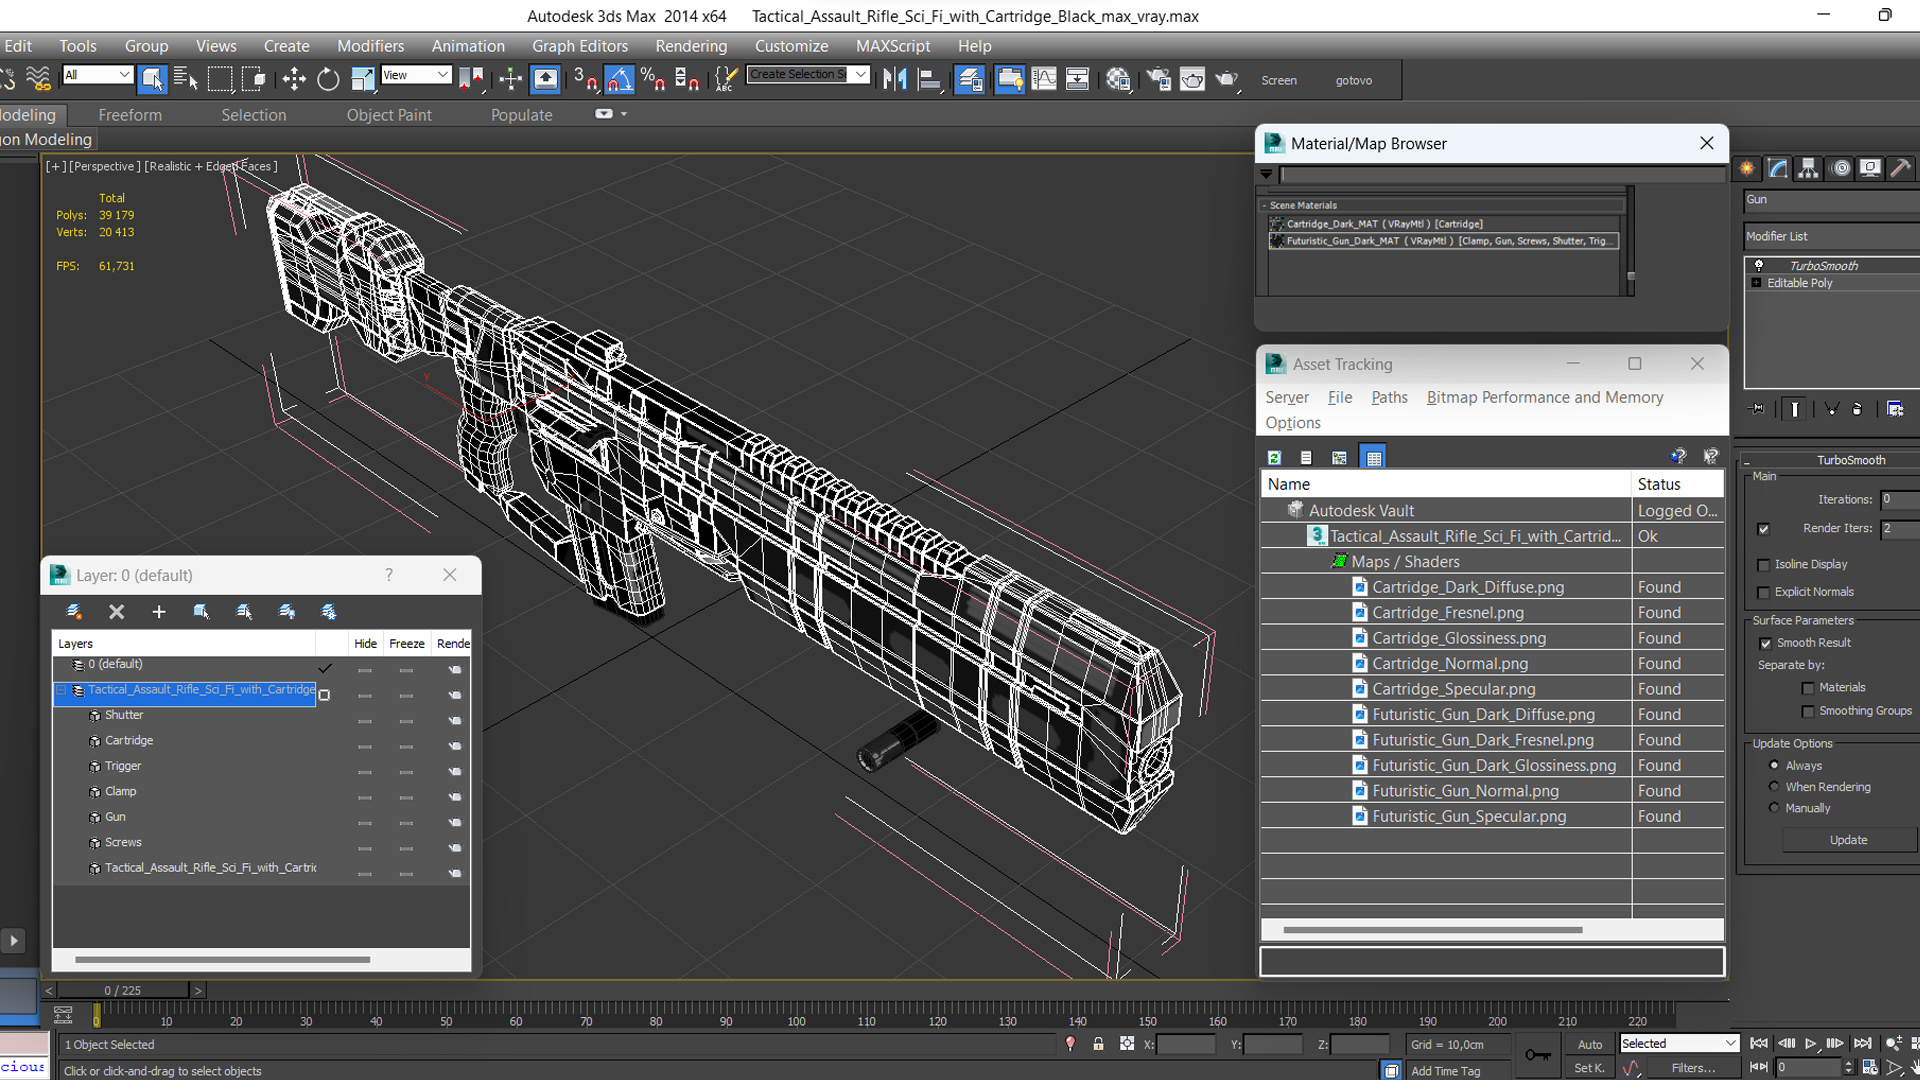This screenshot has height=1080, width=1920.
Task: Switch to the Freeform ribbon tab
Action: click(x=130, y=115)
